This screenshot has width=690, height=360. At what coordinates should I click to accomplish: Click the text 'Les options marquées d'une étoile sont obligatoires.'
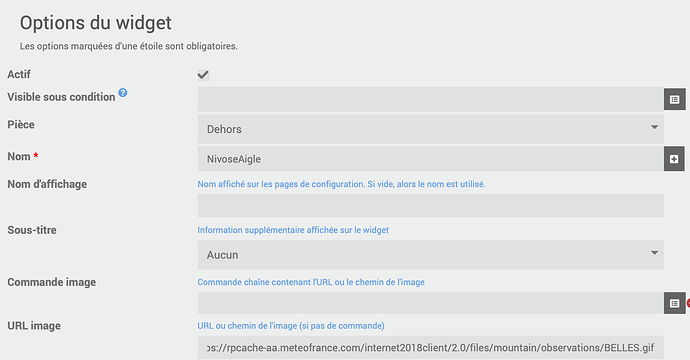(128, 46)
